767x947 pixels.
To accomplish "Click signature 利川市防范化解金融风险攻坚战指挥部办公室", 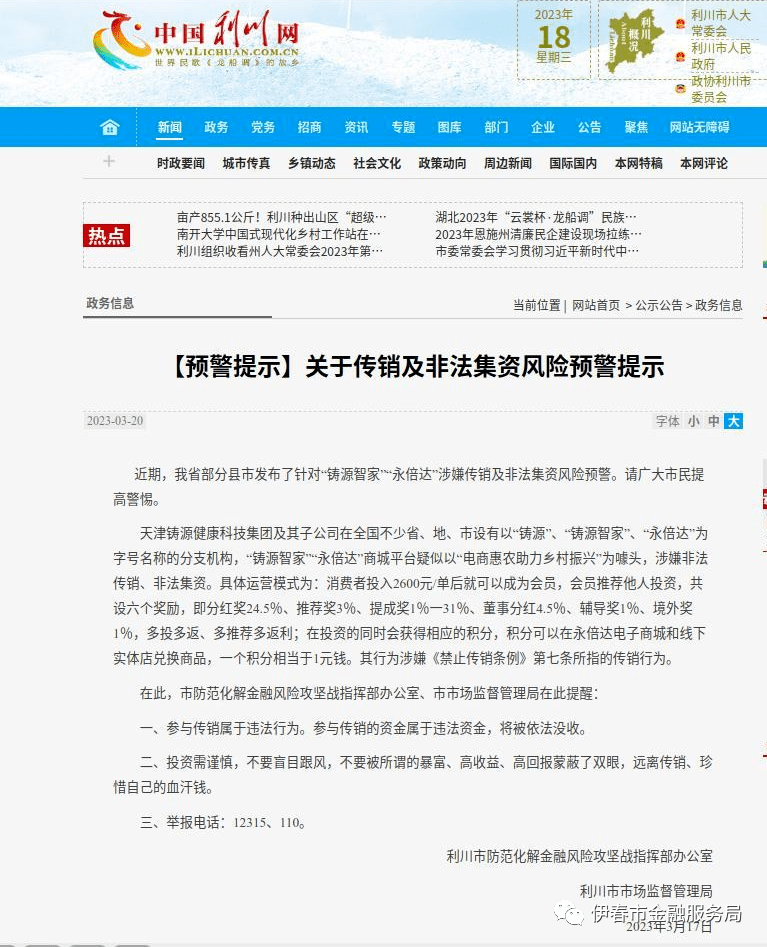I will 580,856.
